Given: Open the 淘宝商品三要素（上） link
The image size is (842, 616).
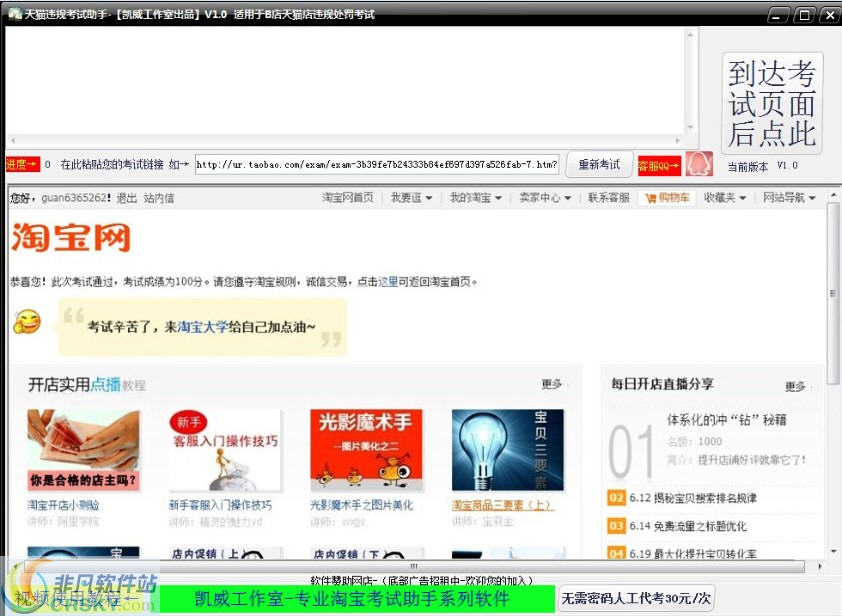Looking at the screenshot, I should point(502,505).
